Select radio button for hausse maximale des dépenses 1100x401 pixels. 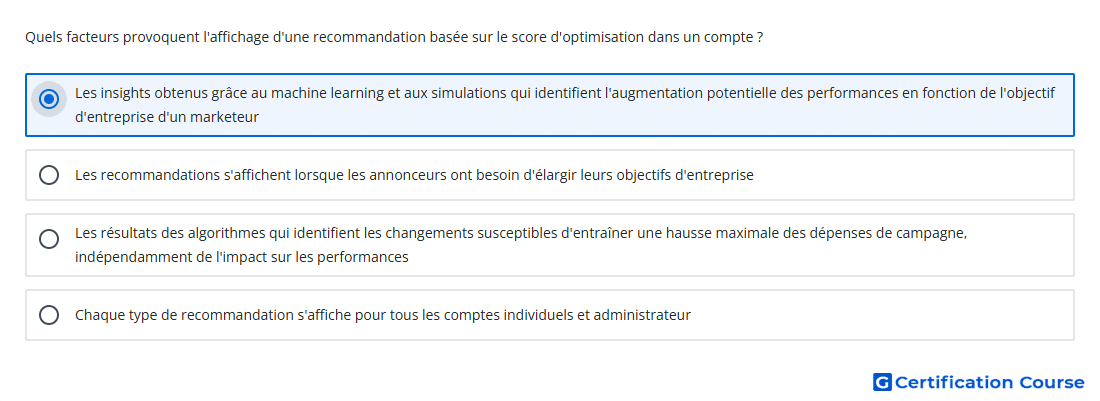pyautogui.click(x=48, y=239)
